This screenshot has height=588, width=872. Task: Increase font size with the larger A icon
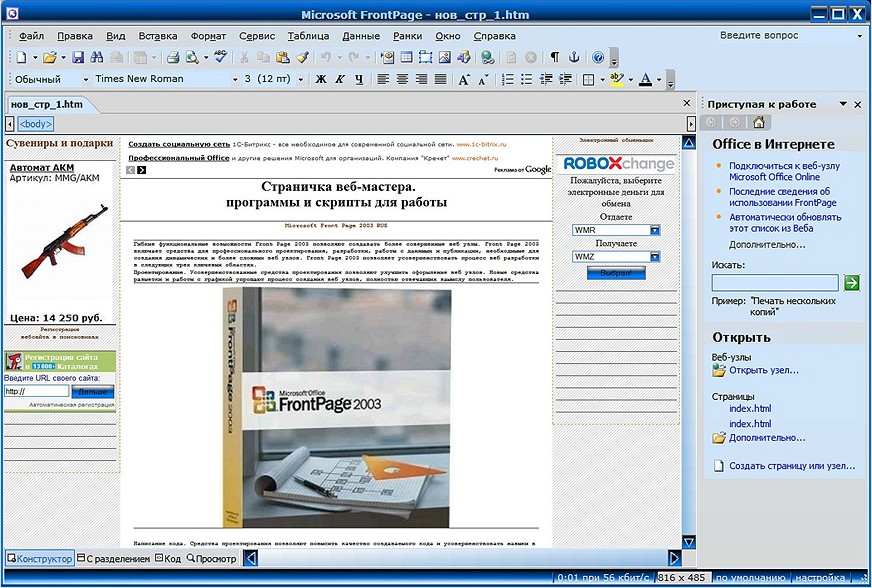click(x=464, y=80)
